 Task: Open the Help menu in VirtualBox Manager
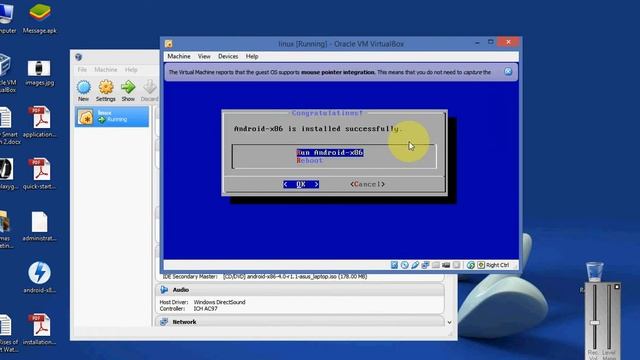pos(131,70)
